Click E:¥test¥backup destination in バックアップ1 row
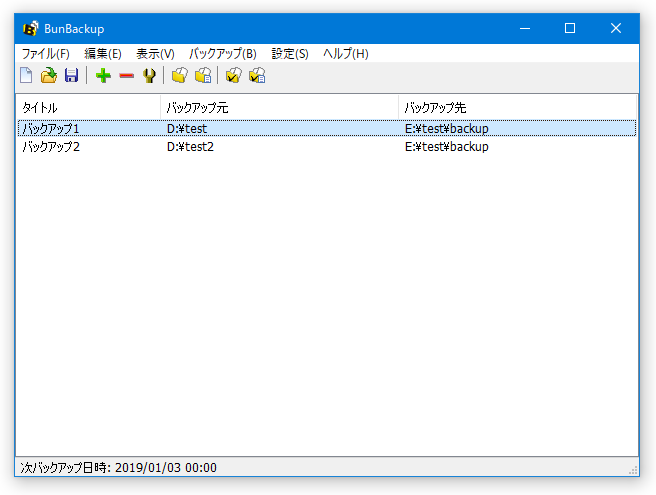The image size is (656, 495). [446, 128]
